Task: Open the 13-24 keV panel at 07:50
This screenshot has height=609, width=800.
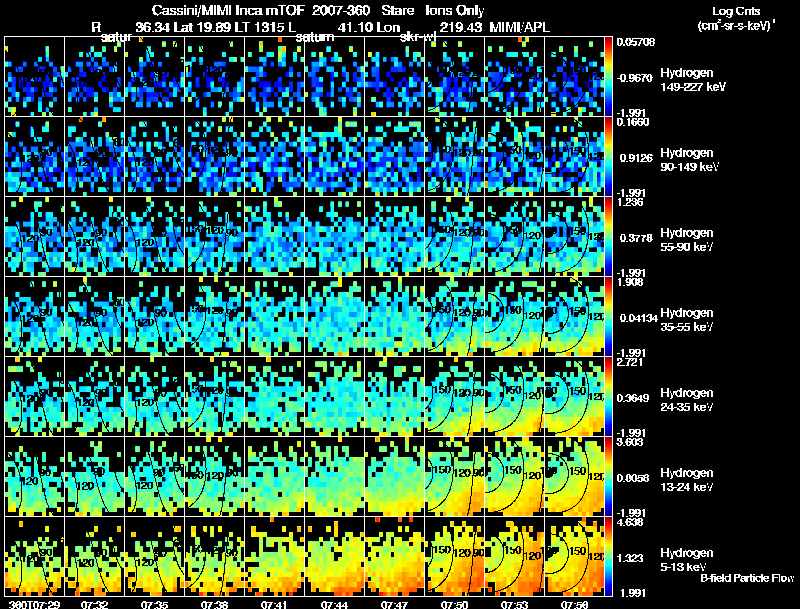Action: pos(454,476)
